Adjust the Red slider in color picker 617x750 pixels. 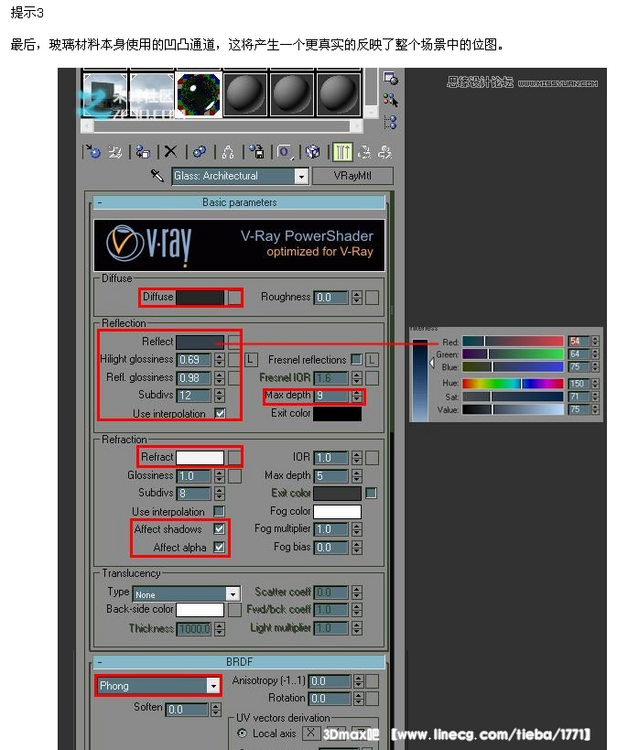513,341
